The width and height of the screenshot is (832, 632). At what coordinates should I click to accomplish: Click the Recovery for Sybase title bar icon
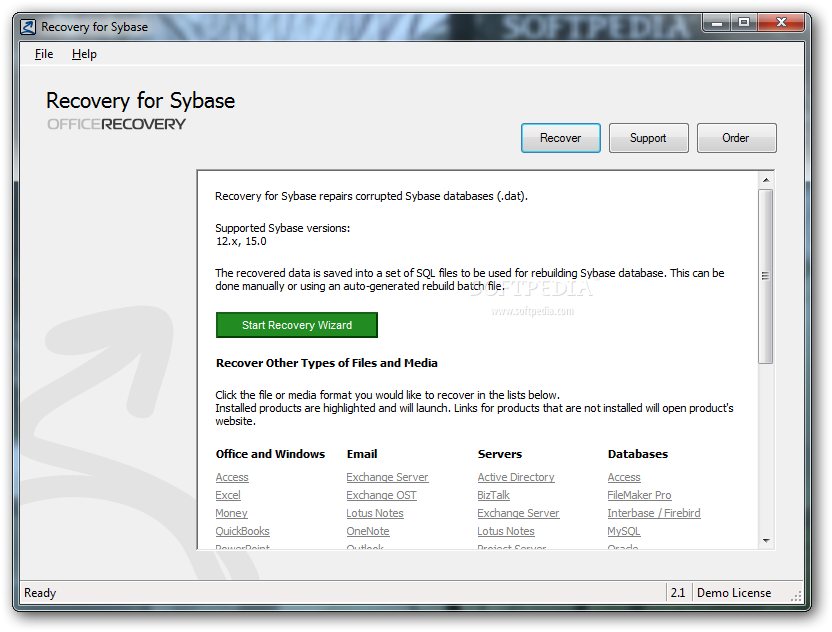click(x=28, y=27)
